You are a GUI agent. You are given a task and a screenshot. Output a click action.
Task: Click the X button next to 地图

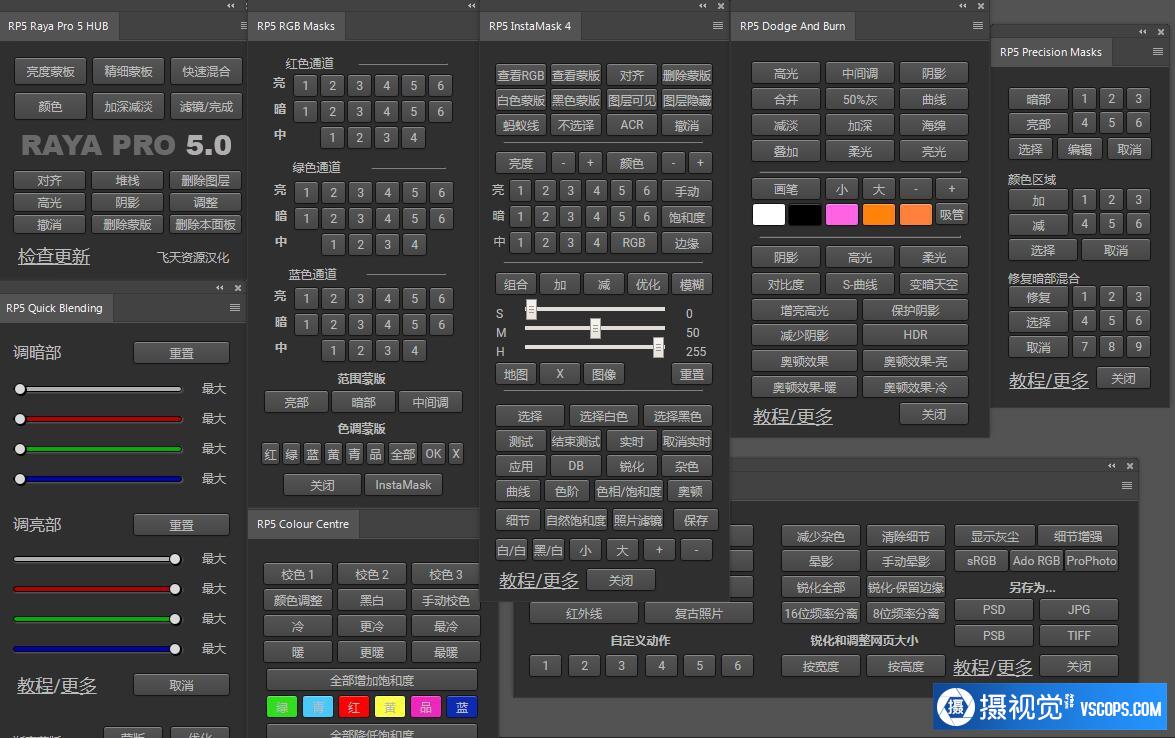560,374
